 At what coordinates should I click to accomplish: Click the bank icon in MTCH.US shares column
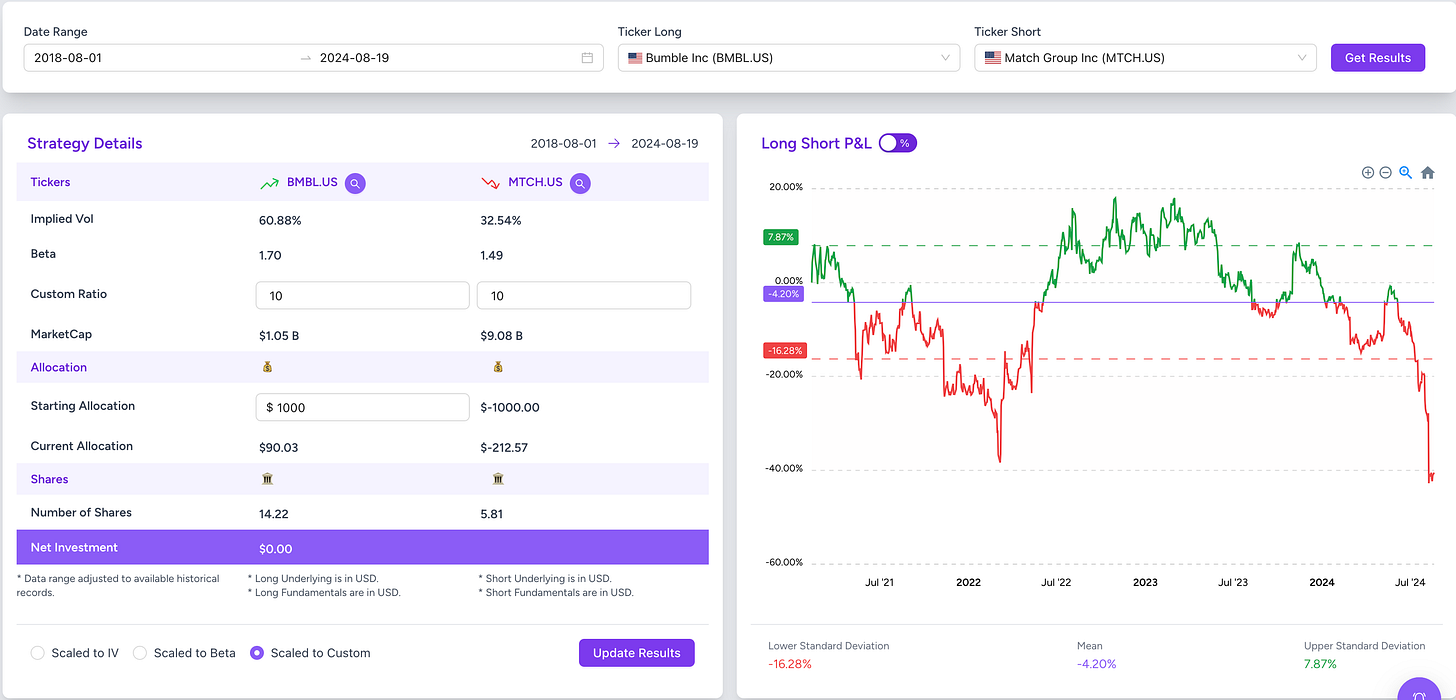pos(498,479)
